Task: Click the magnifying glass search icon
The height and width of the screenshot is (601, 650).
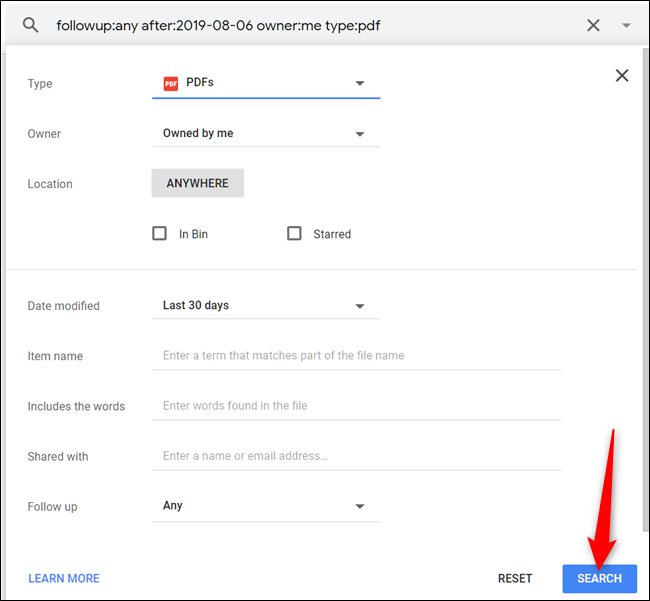Action: tap(31, 25)
